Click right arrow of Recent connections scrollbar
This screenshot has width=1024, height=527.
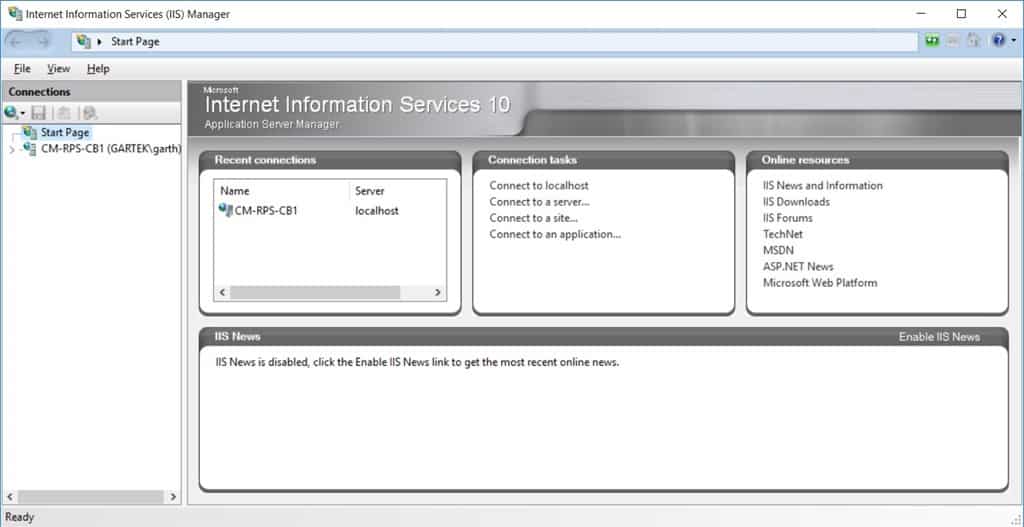coord(438,293)
